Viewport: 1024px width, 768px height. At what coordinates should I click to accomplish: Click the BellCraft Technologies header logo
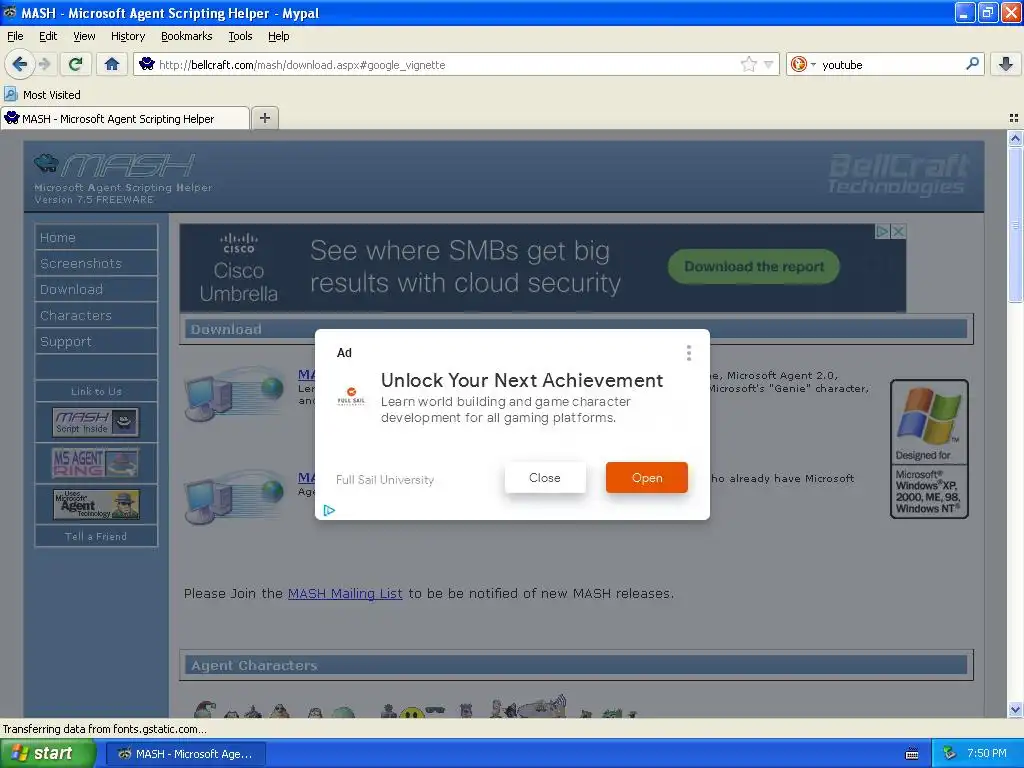coord(898,174)
